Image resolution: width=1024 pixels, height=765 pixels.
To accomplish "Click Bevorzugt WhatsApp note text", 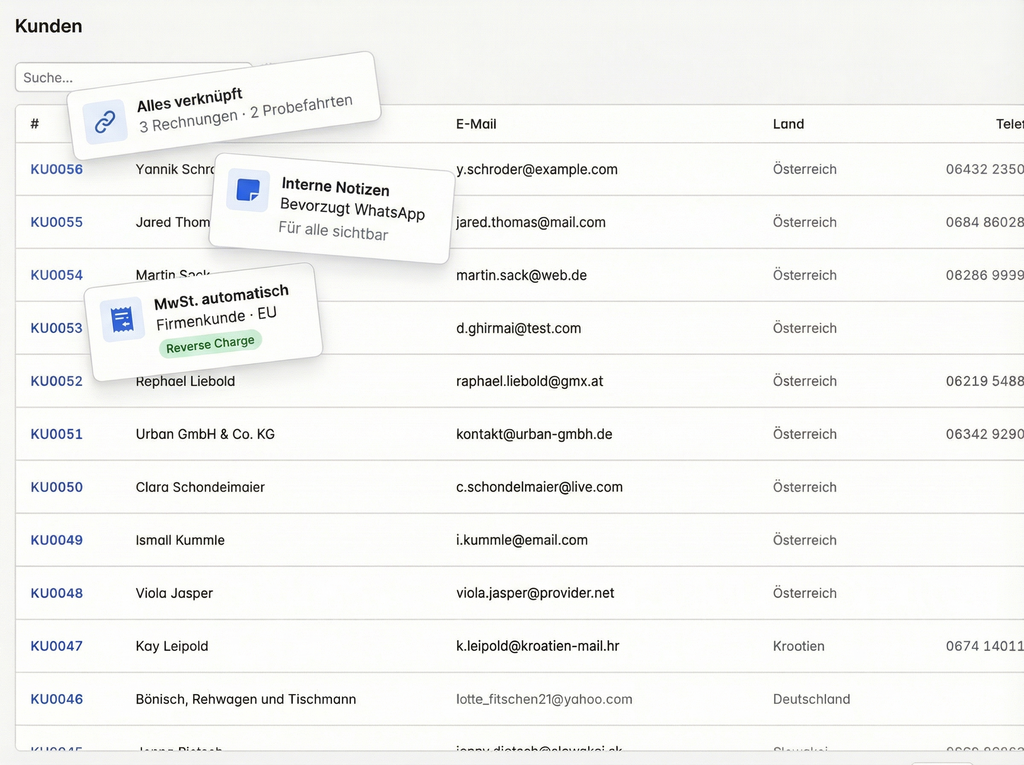I will pyautogui.click(x=352, y=210).
